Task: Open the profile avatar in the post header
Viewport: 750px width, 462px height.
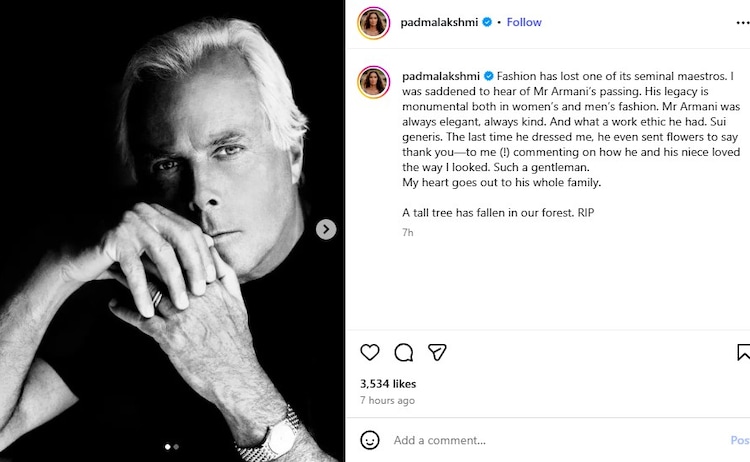Action: [x=374, y=22]
